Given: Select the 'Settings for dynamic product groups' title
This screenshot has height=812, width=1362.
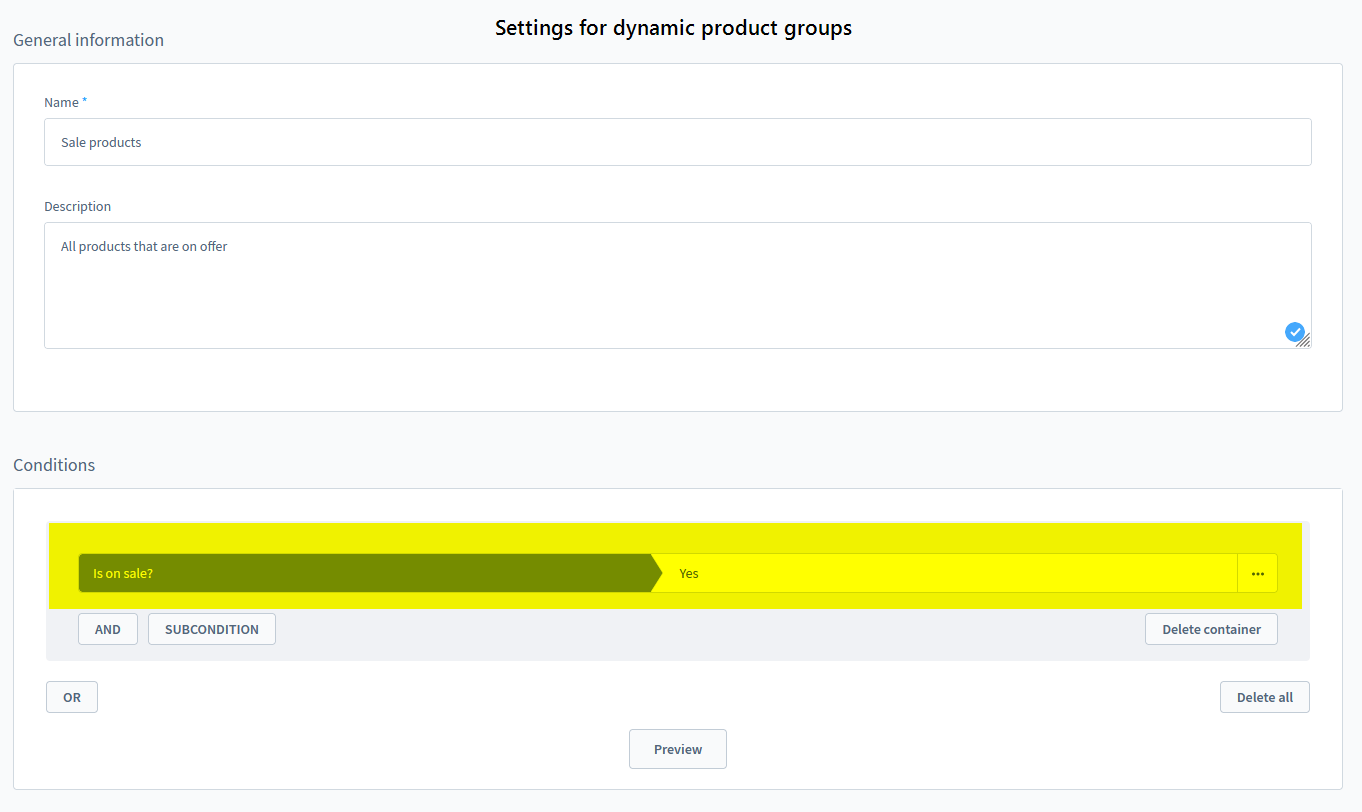Looking at the screenshot, I should (674, 28).
